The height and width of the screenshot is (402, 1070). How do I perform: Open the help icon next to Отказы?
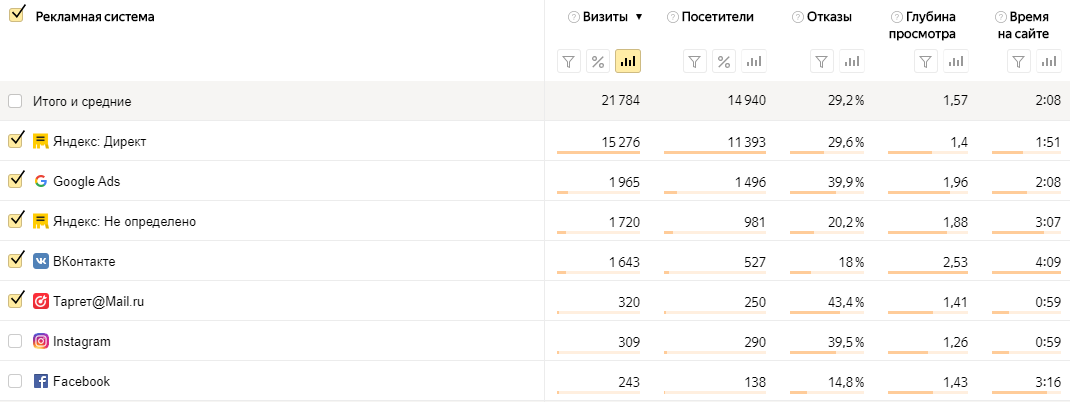click(797, 17)
